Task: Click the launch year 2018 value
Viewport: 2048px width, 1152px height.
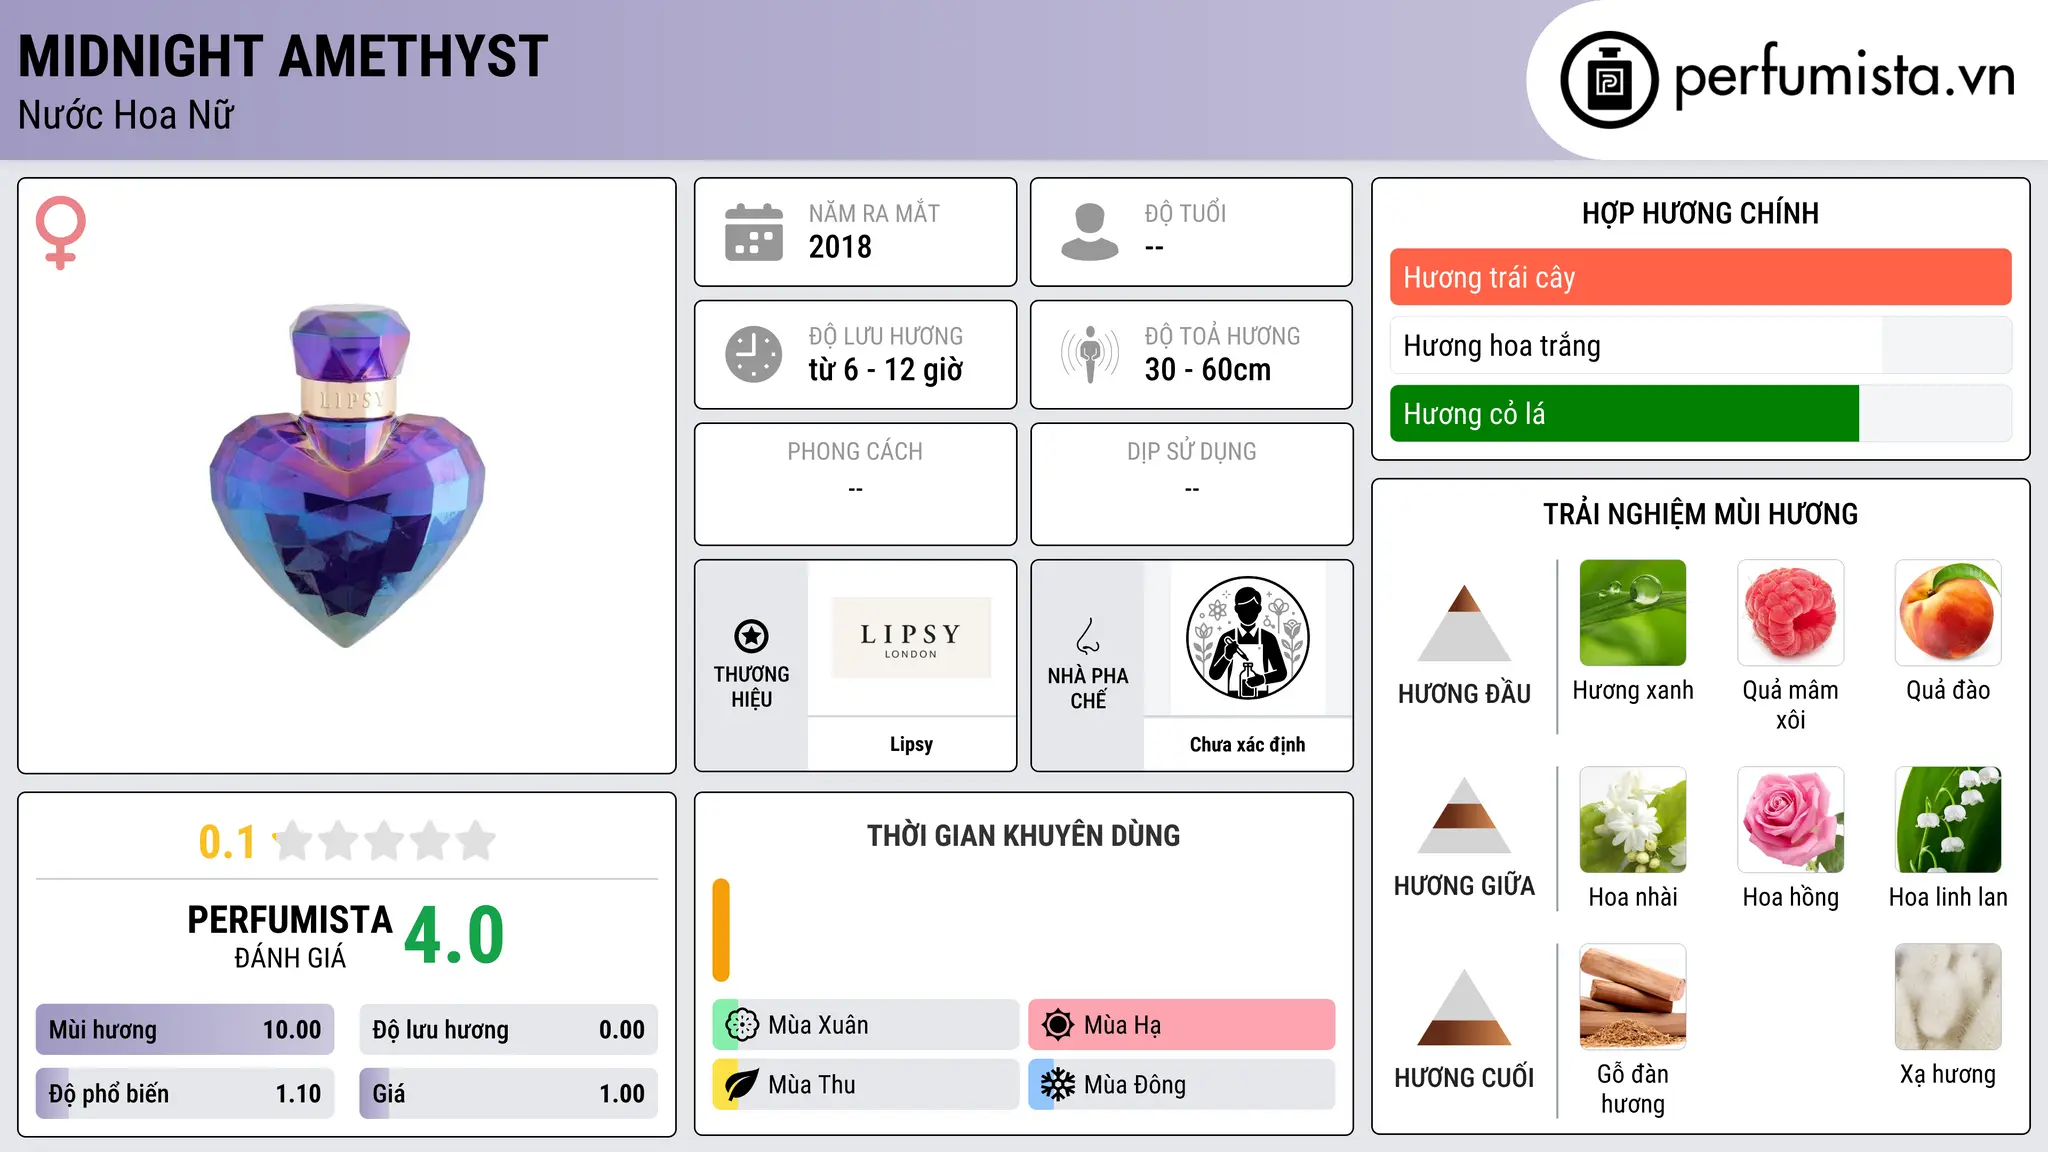Action: [840, 247]
